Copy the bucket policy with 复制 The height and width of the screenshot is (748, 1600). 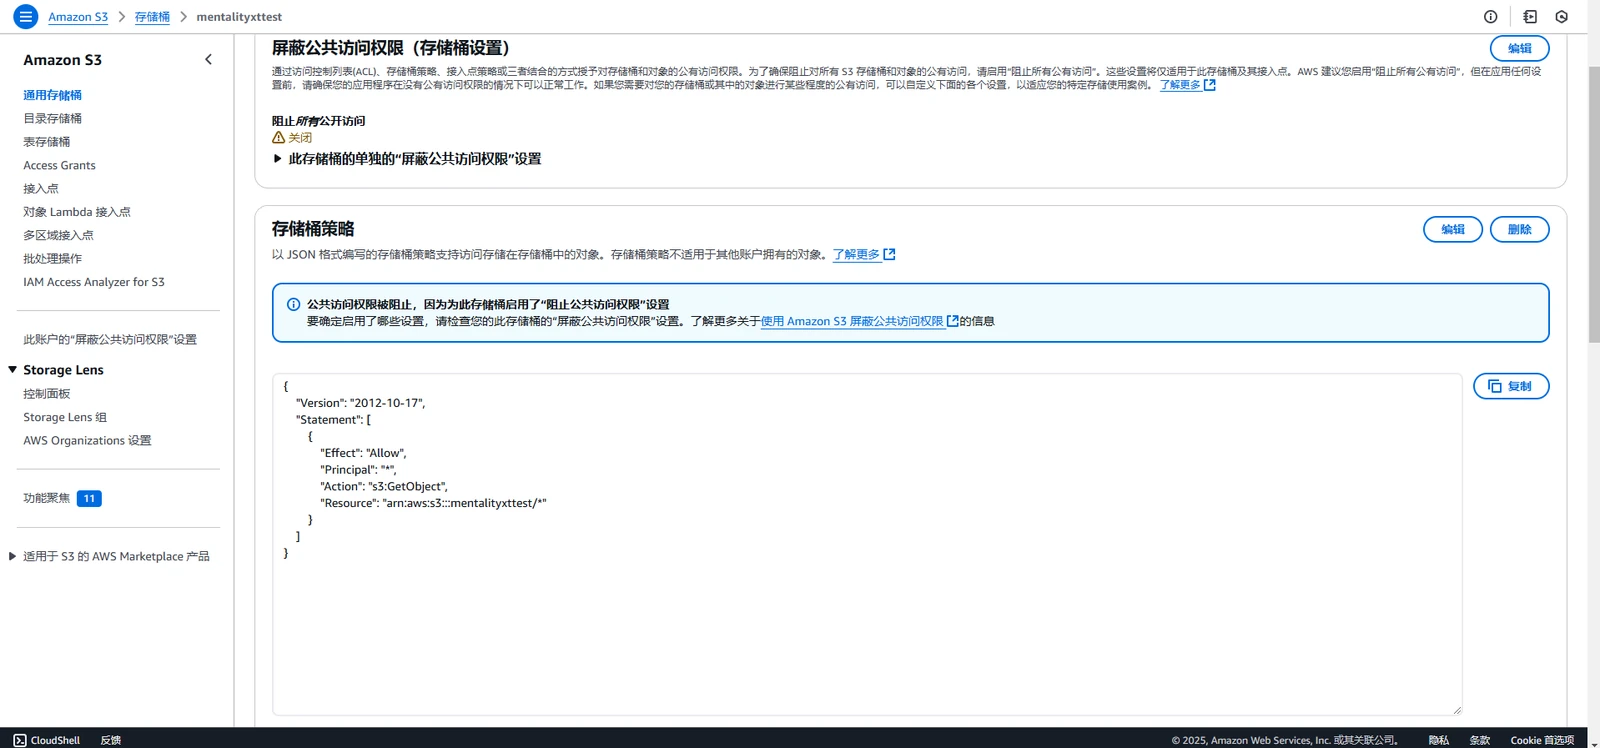coord(1511,386)
